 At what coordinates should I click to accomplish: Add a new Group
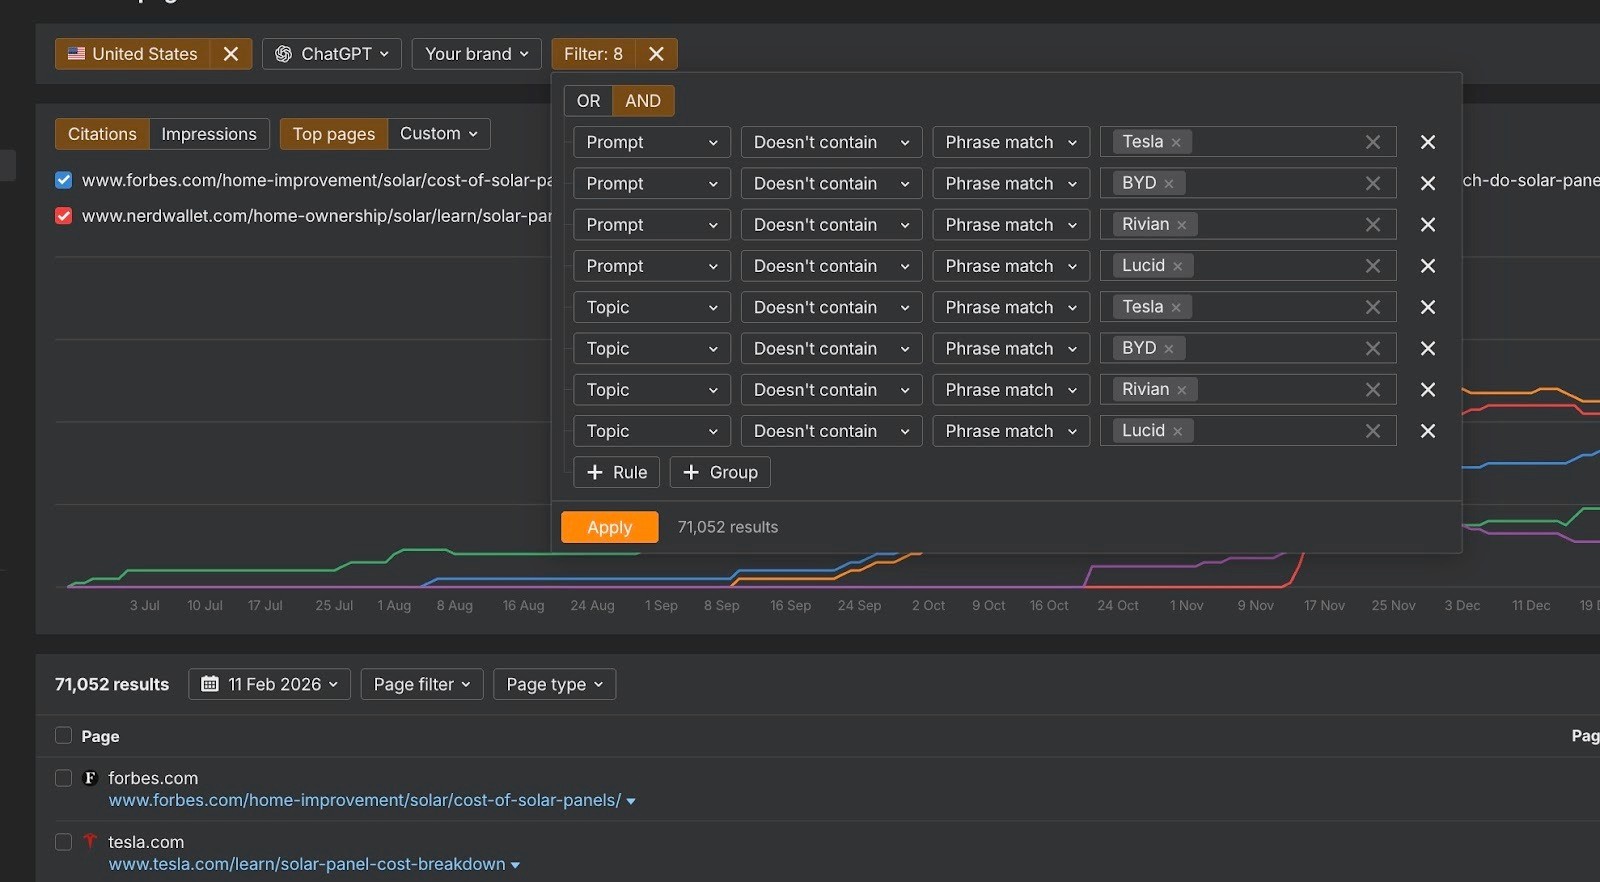click(x=720, y=472)
